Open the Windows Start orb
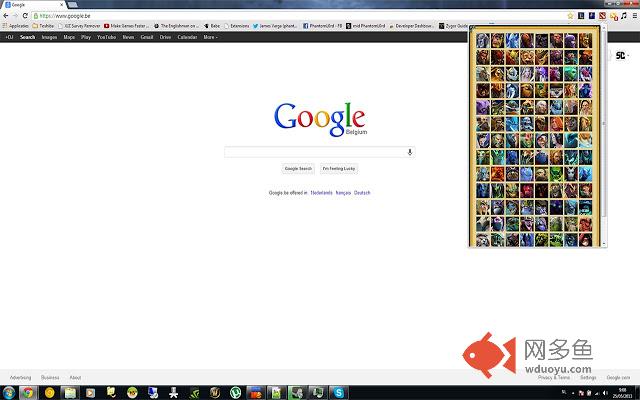The height and width of the screenshot is (400, 640). click(x=9, y=393)
